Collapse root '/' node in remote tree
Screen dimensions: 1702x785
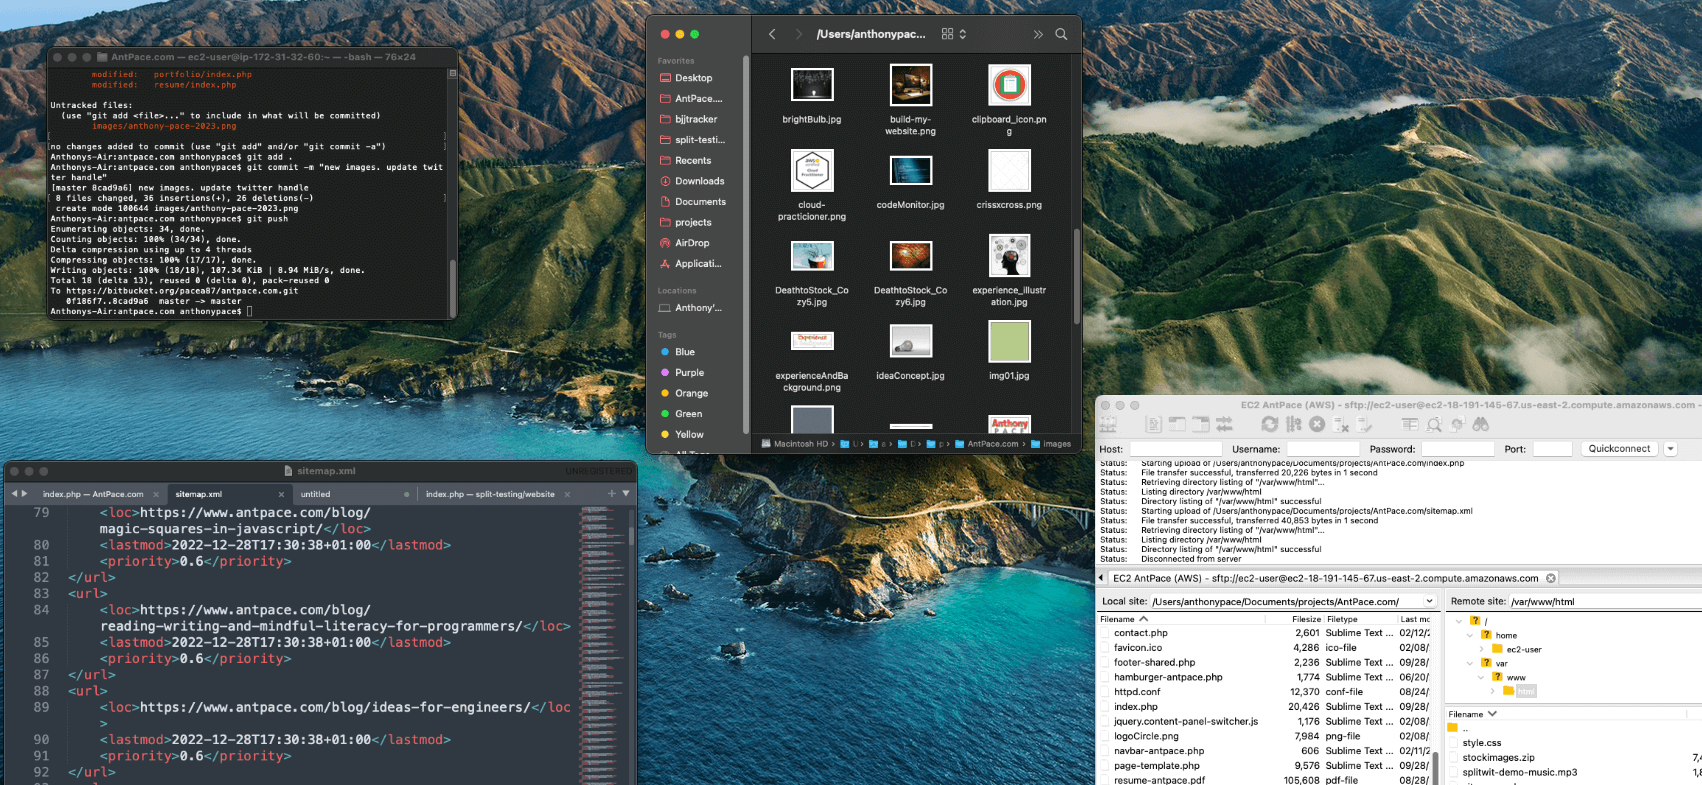pyautogui.click(x=1459, y=621)
